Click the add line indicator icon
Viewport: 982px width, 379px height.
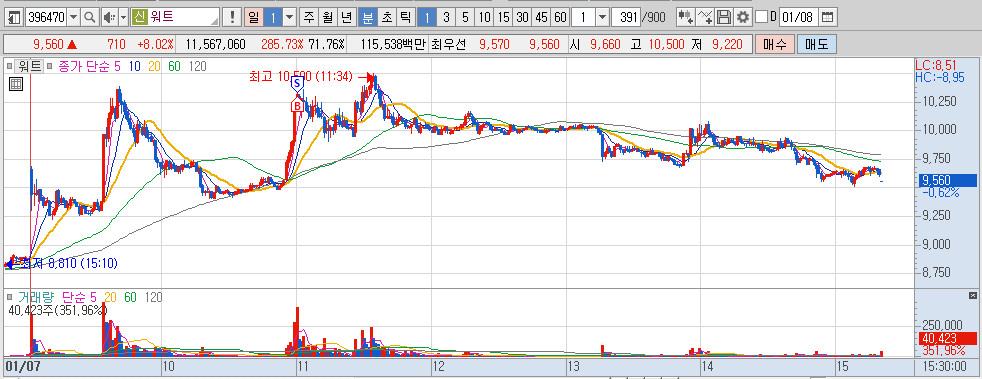[x=705, y=18]
